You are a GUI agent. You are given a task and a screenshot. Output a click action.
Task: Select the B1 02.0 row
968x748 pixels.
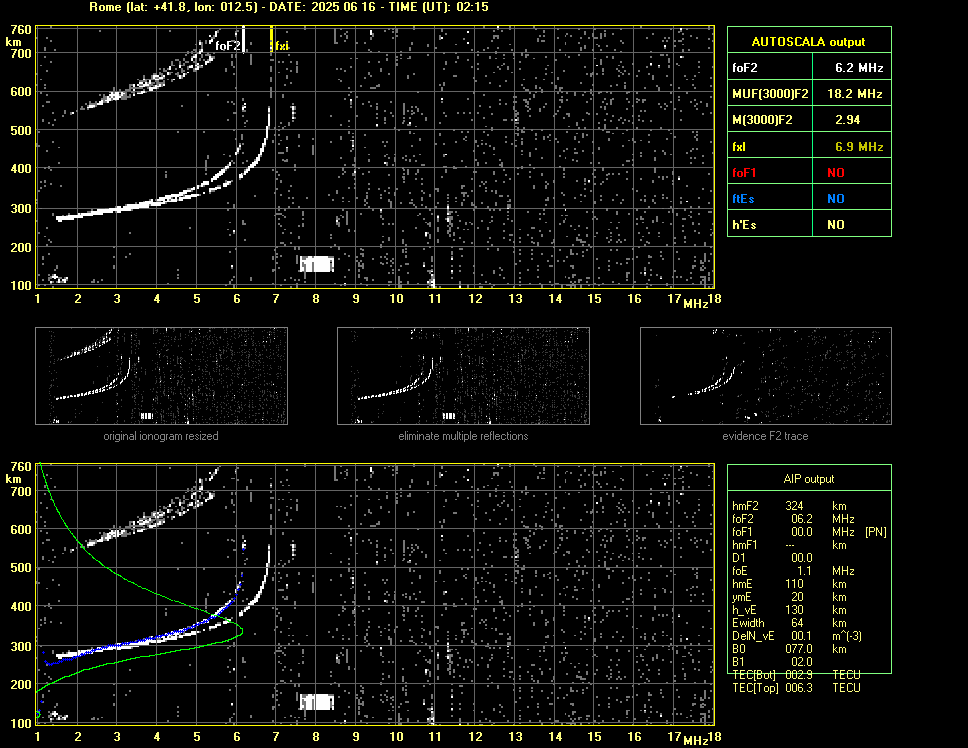[772, 662]
